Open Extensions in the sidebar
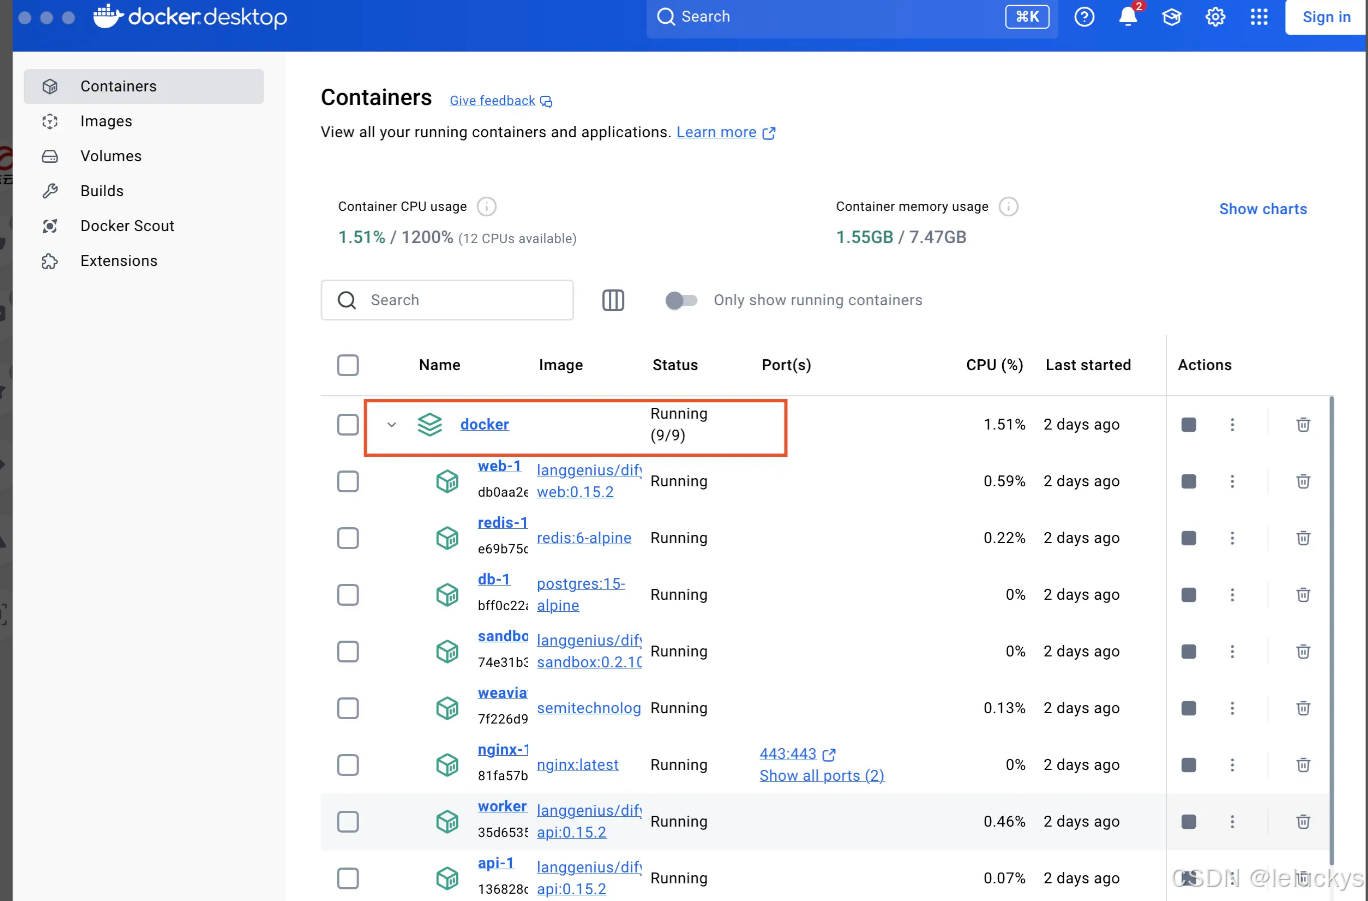This screenshot has width=1368, height=901. coord(144,261)
